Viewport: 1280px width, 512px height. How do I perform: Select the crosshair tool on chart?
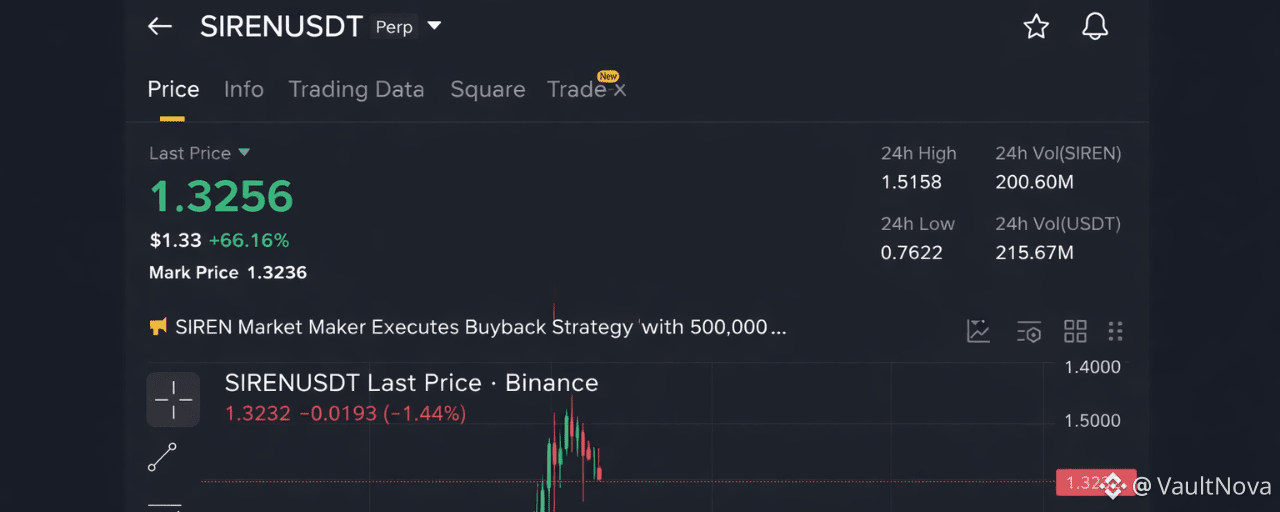[x=173, y=399]
